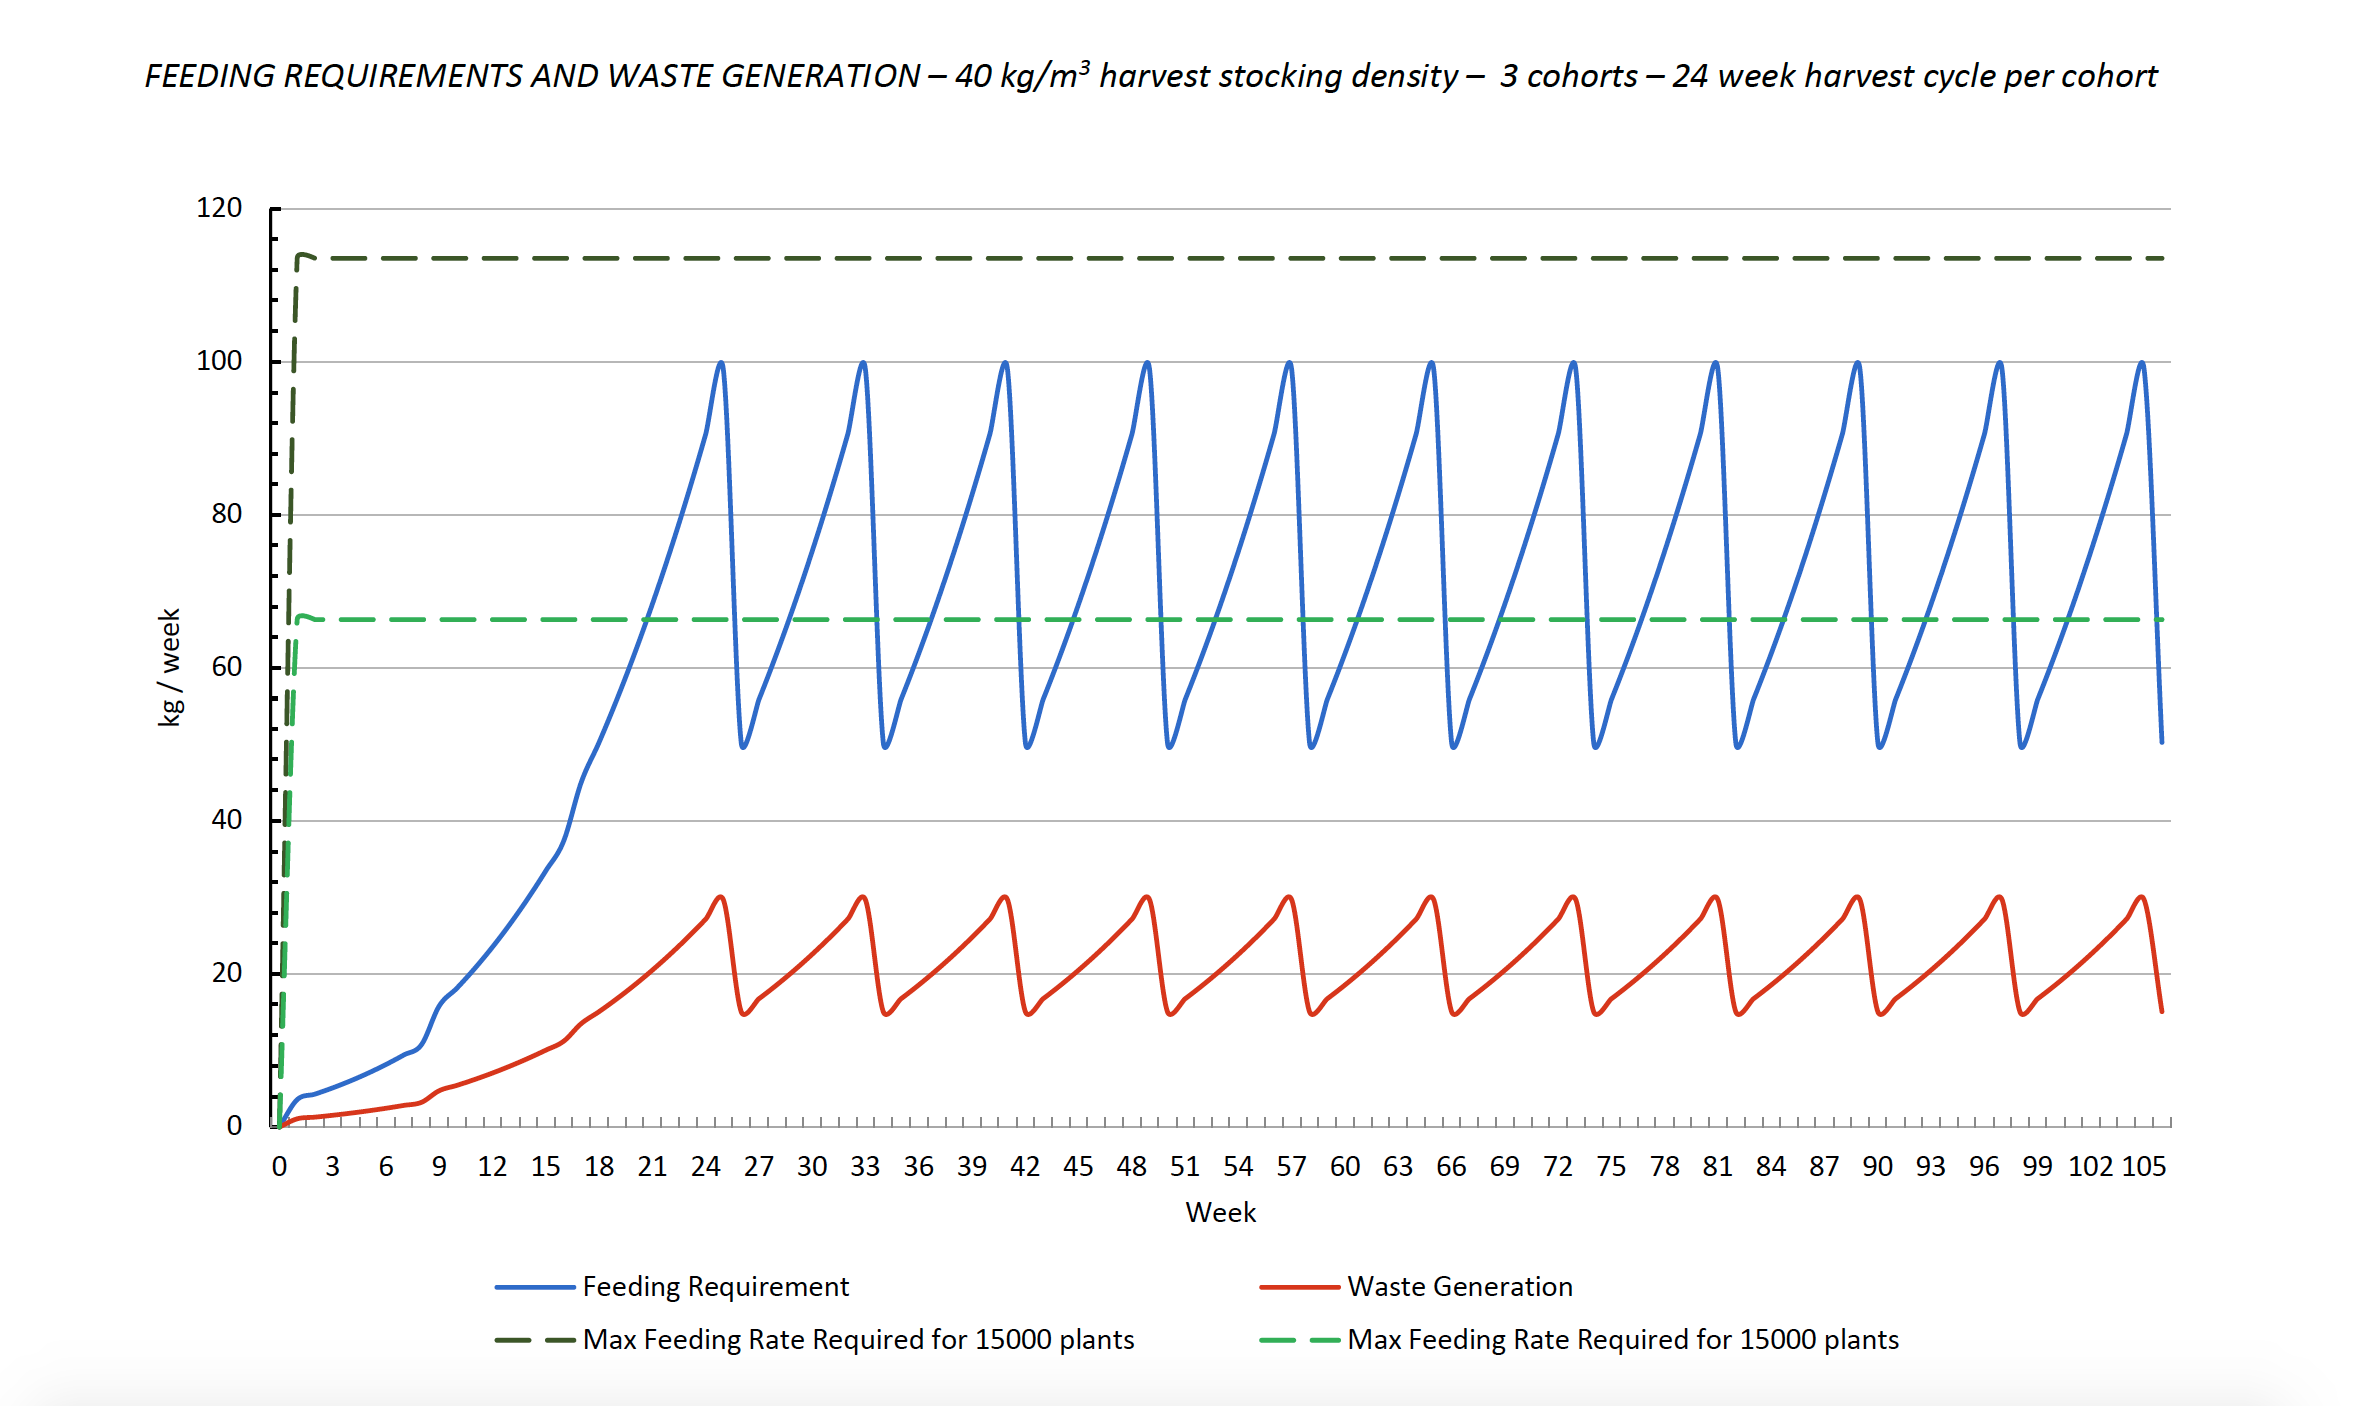Click week 60 label on horizontal axis
2380x1406 pixels.
1344,1166
